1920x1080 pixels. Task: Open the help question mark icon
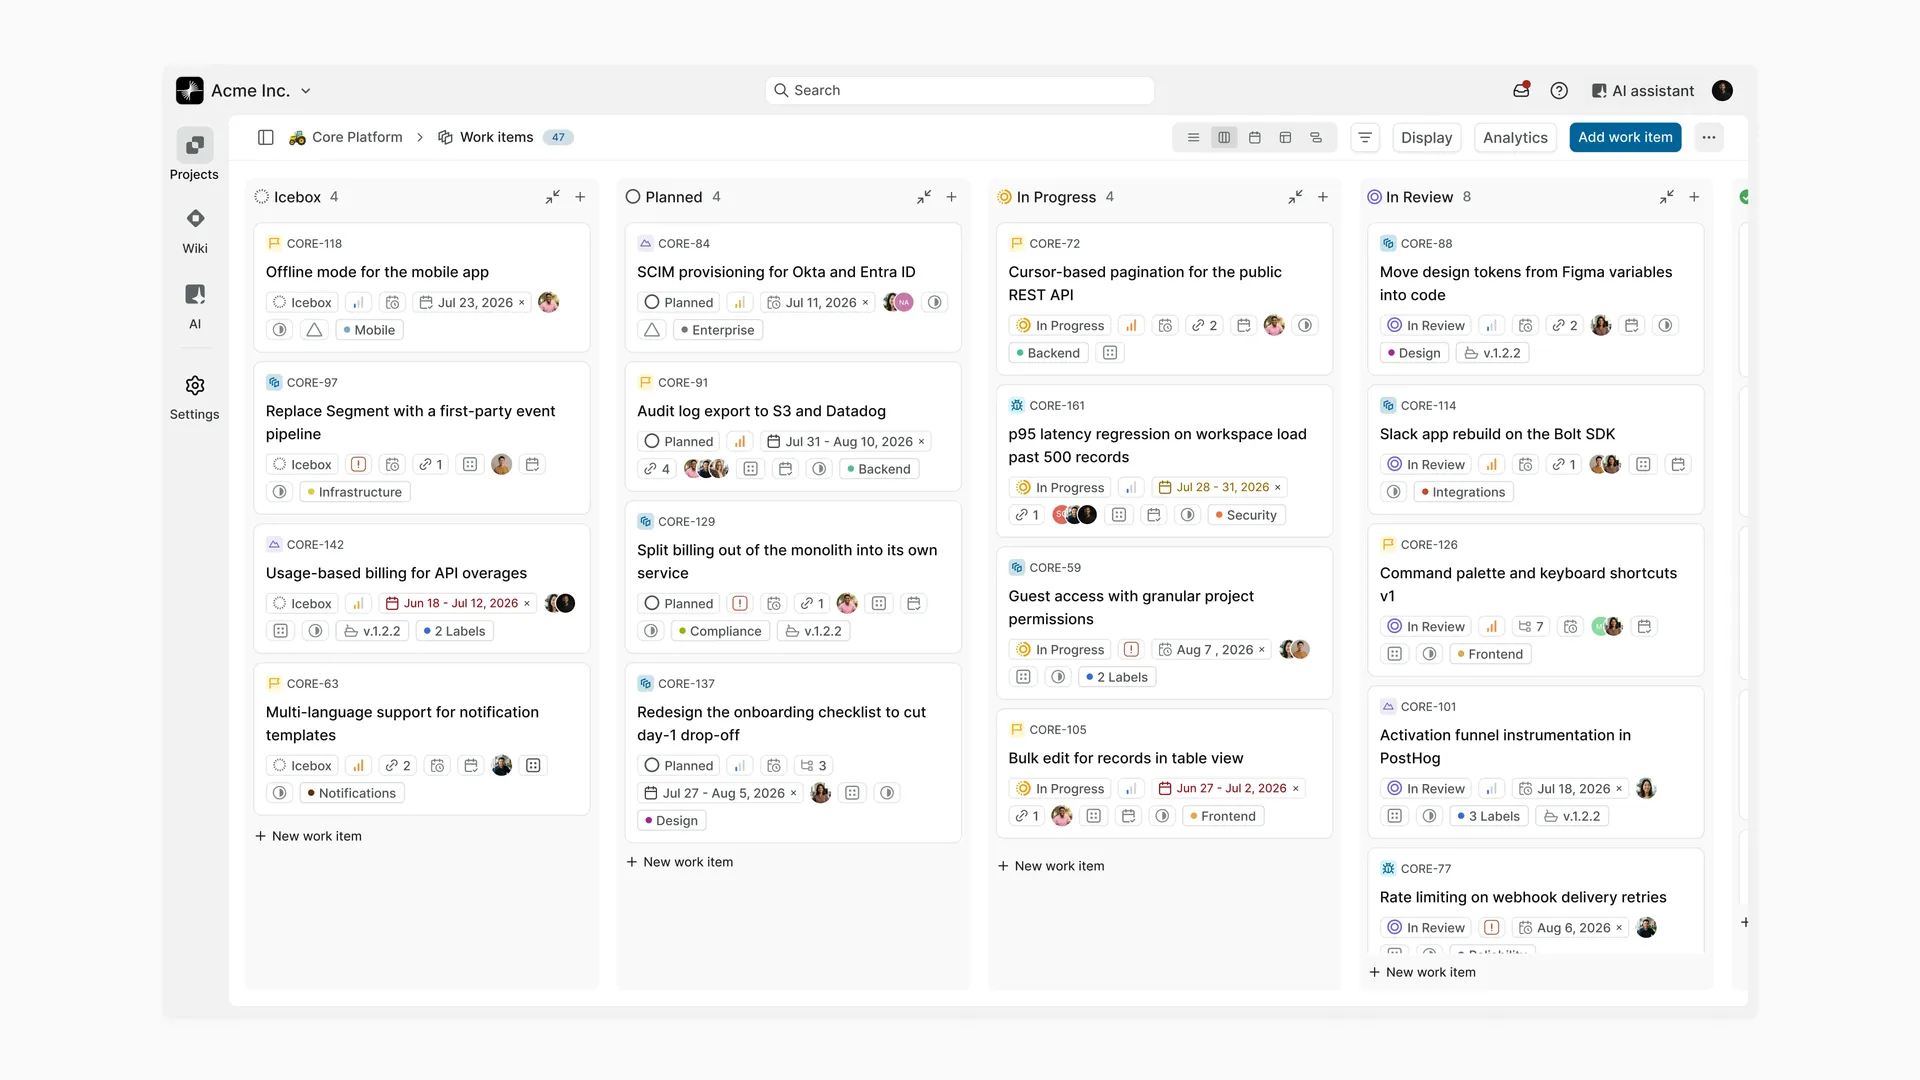point(1559,90)
